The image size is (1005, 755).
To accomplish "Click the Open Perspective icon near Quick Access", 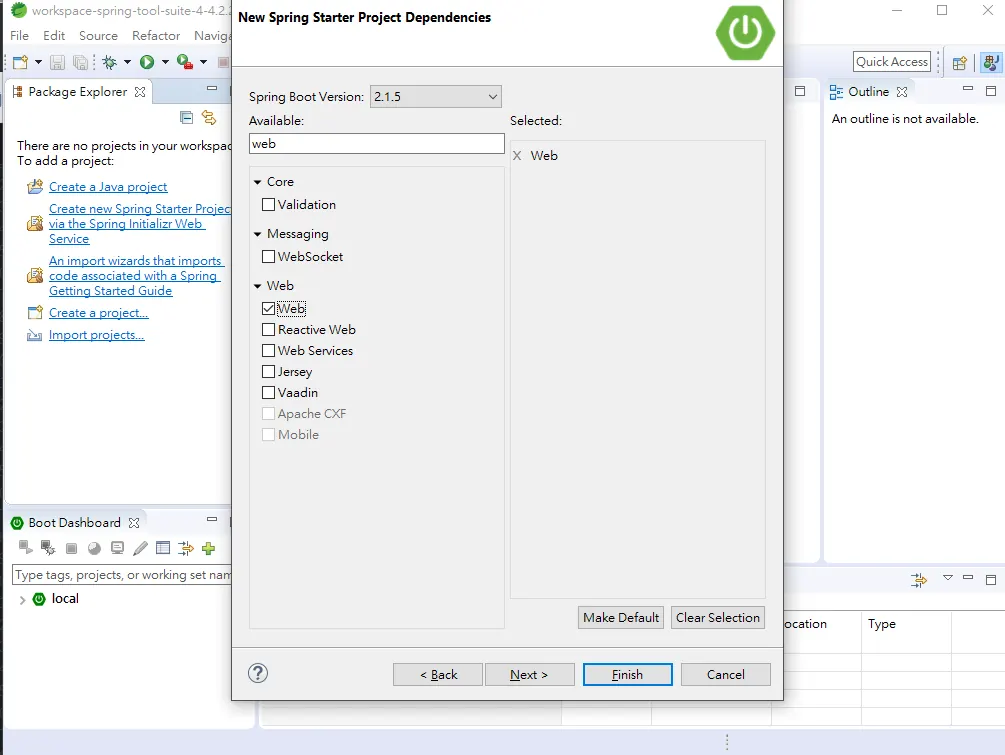I will pyautogui.click(x=959, y=63).
